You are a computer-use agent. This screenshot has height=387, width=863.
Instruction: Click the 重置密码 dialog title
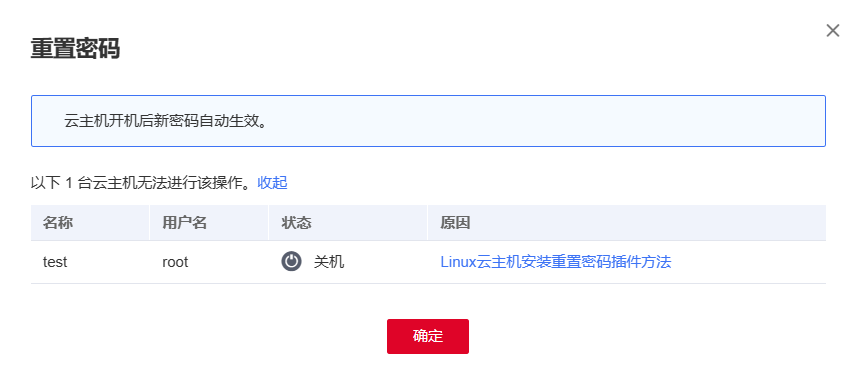(x=75, y=49)
